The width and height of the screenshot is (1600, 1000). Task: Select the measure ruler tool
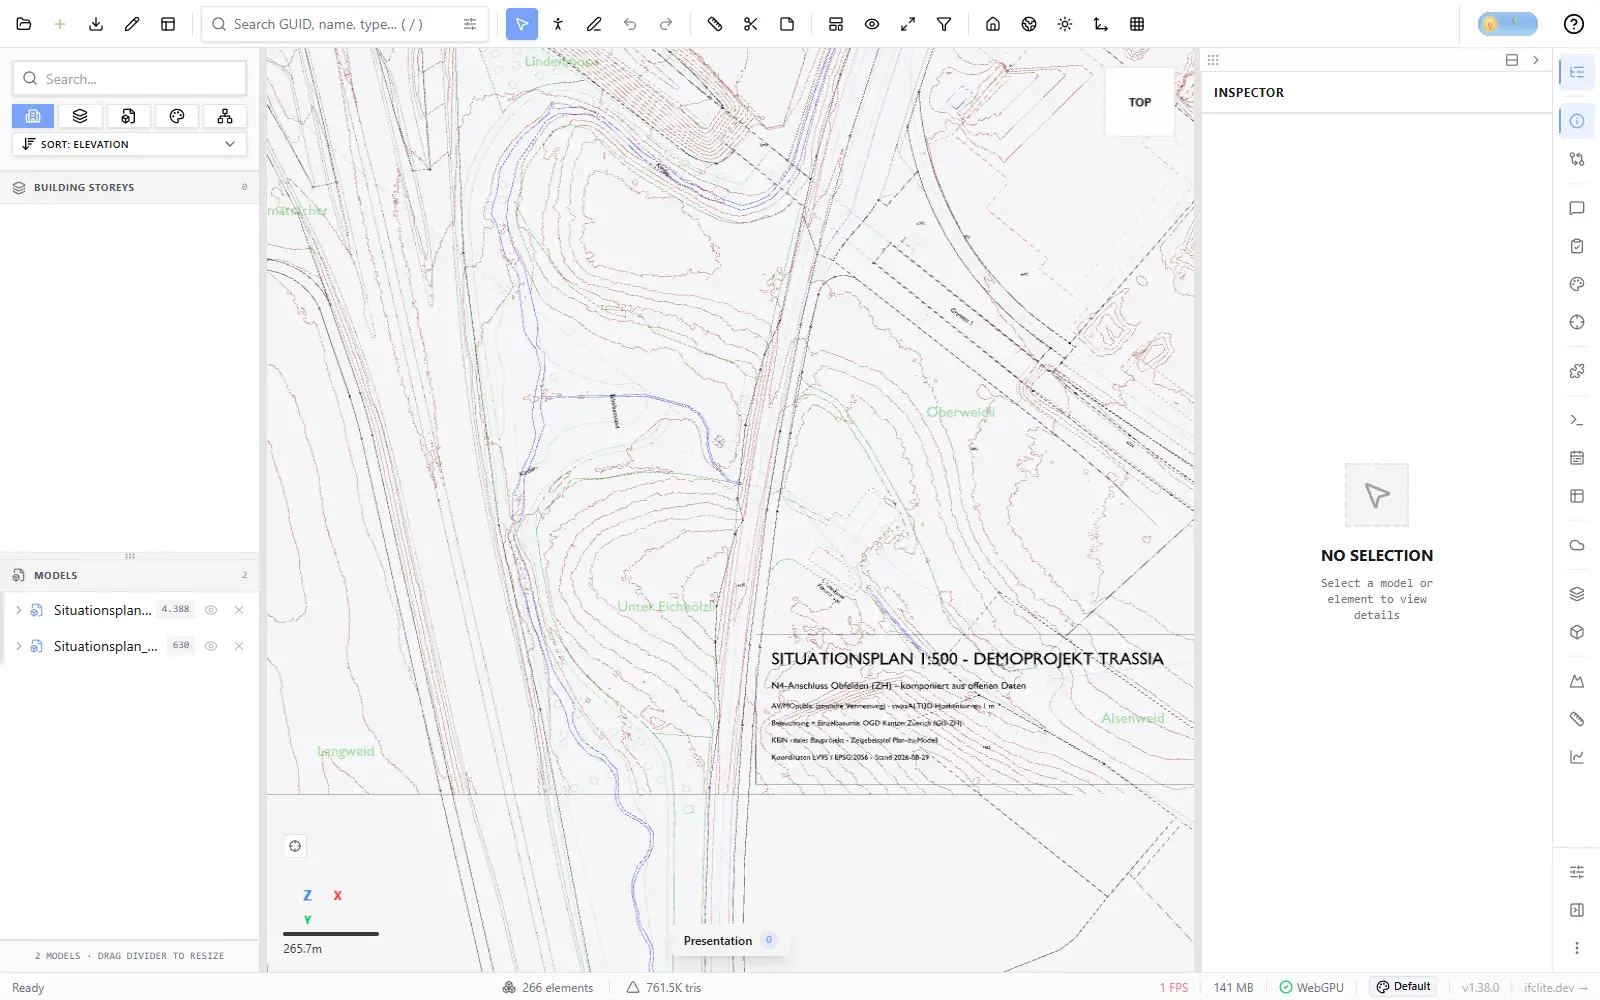click(x=715, y=24)
